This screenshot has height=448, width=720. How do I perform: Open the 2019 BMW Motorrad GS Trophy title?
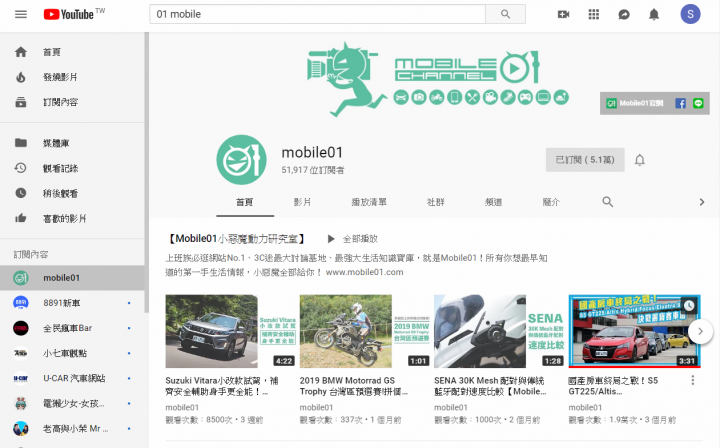coord(354,386)
